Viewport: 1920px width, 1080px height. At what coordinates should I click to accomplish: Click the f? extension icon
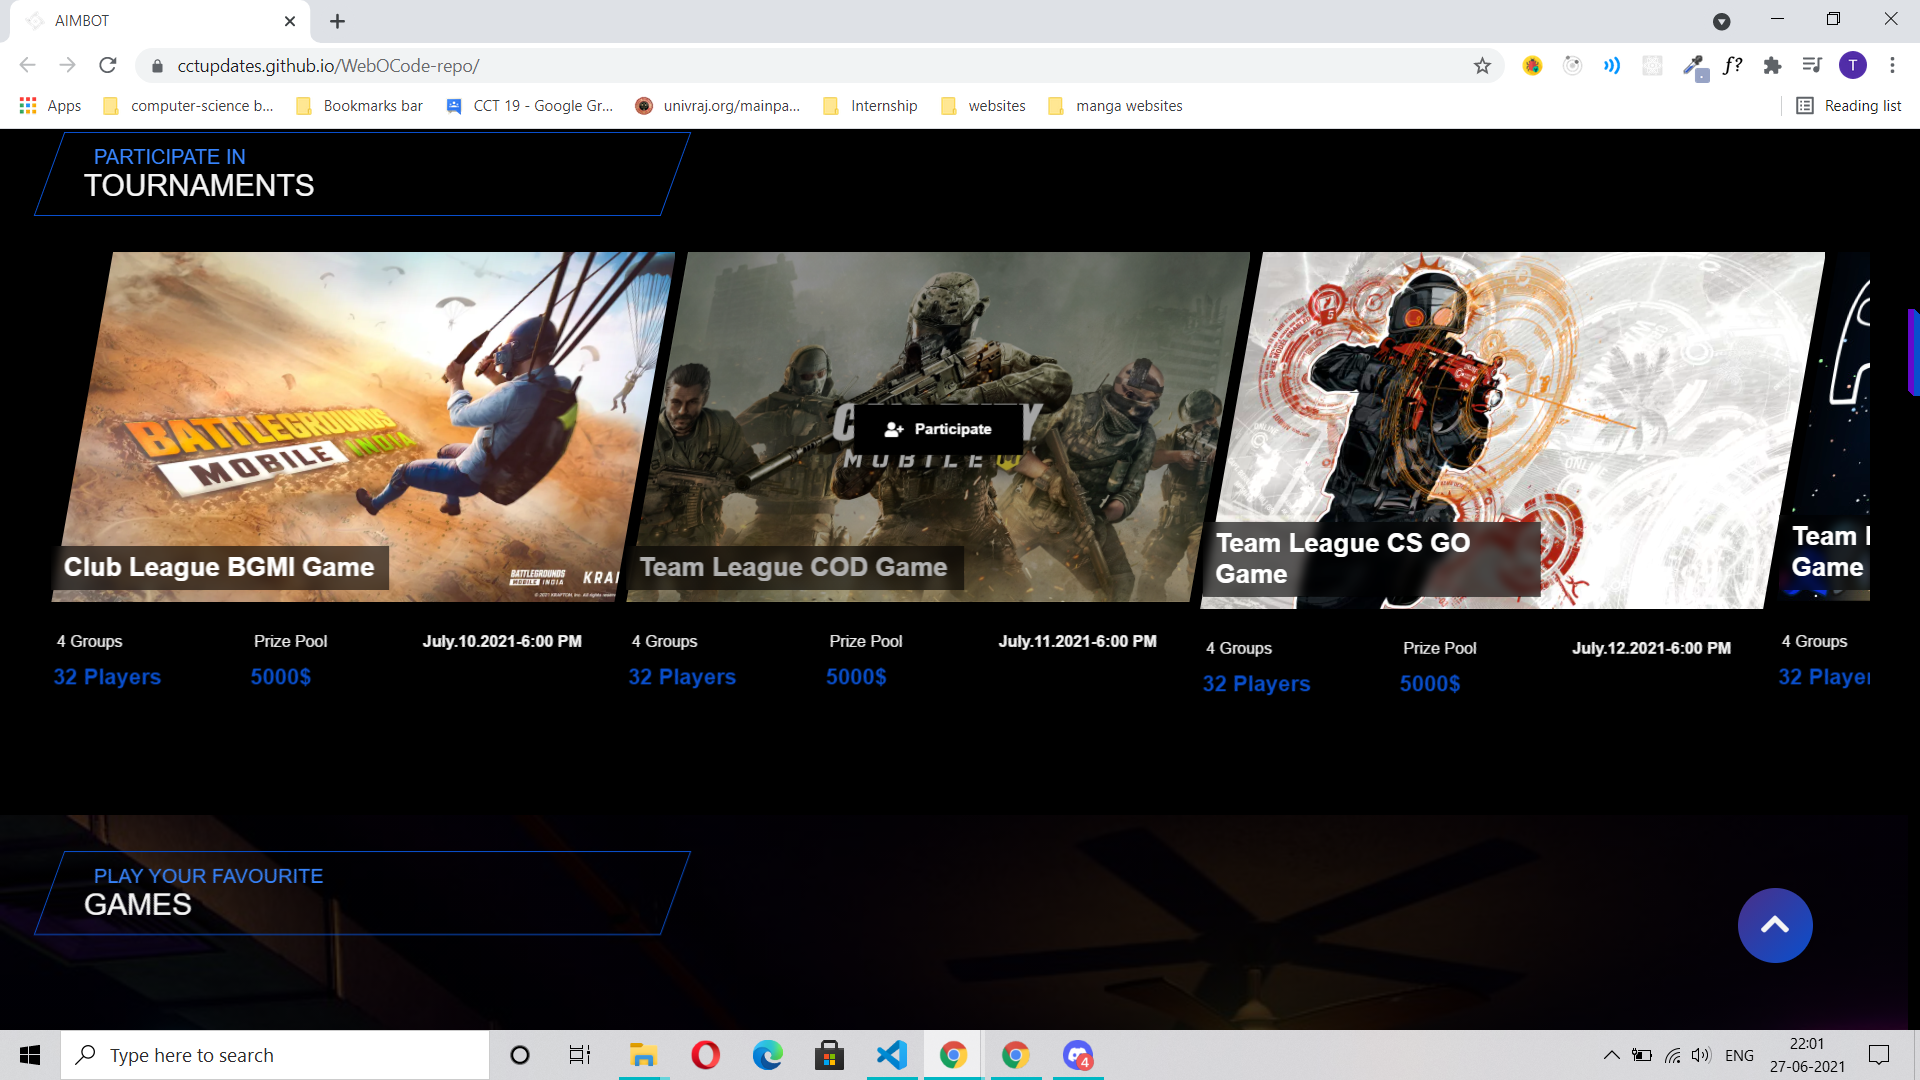point(1732,66)
